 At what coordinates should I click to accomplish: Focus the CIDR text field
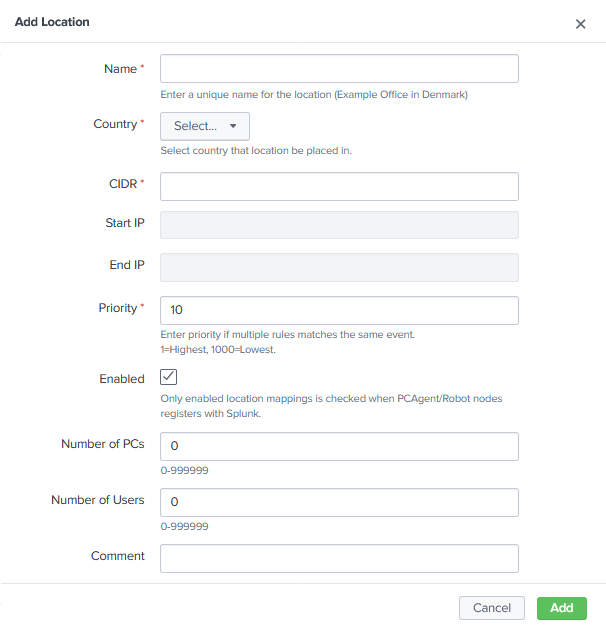339,187
